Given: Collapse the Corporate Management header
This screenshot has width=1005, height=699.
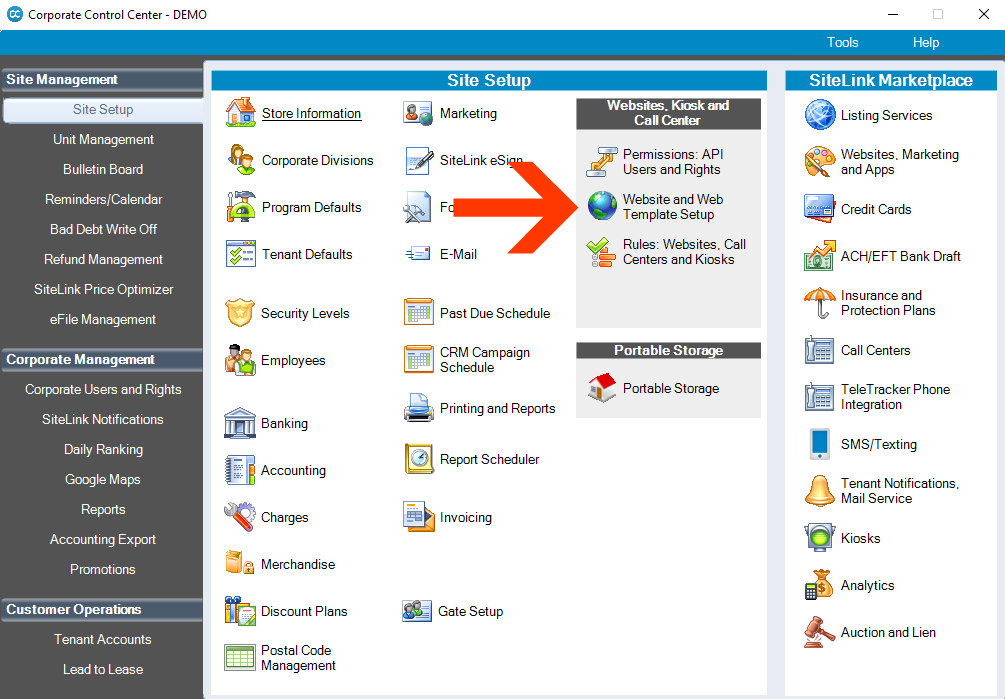Looking at the screenshot, I should (x=102, y=359).
